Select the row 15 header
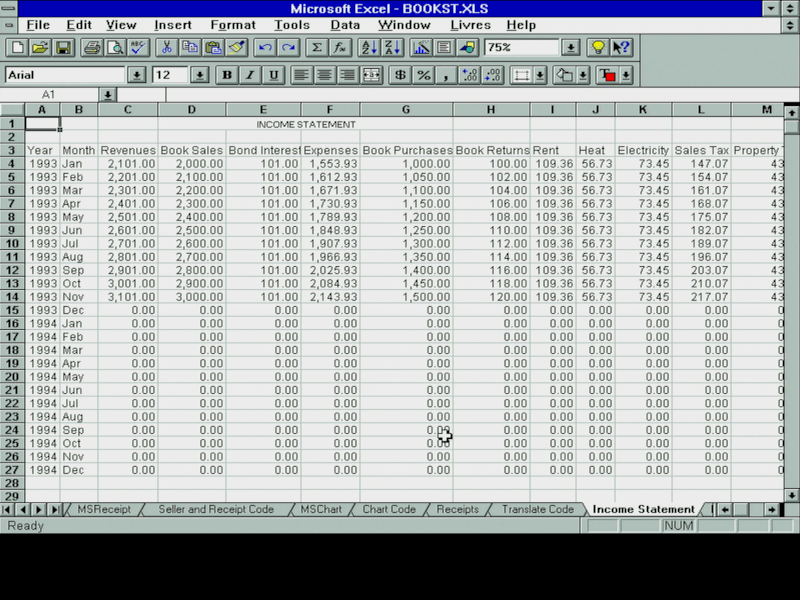 click(x=12, y=310)
